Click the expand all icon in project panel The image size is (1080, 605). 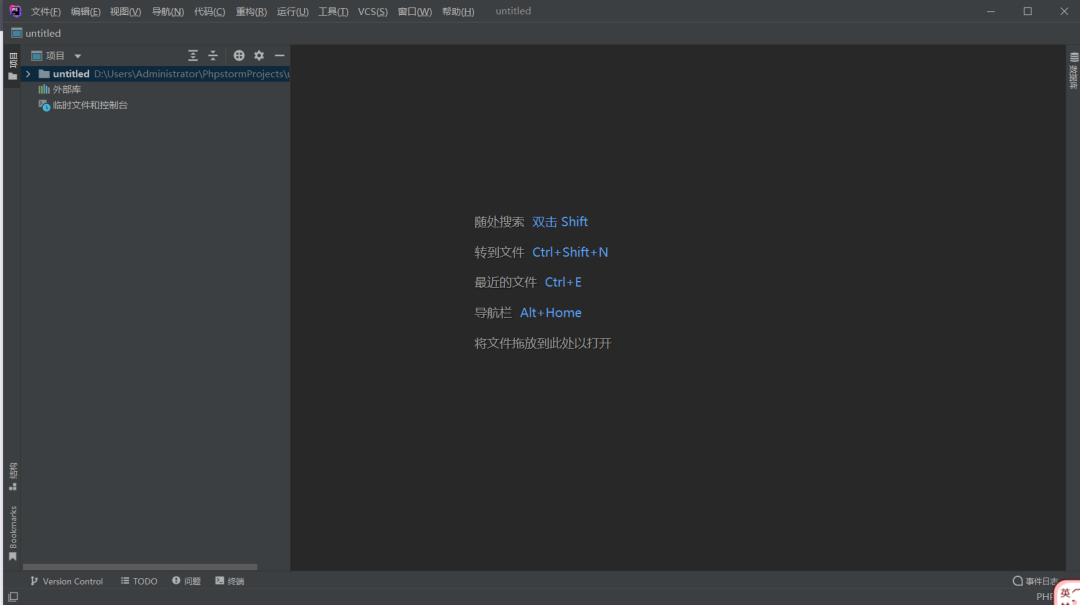pyautogui.click(x=193, y=56)
